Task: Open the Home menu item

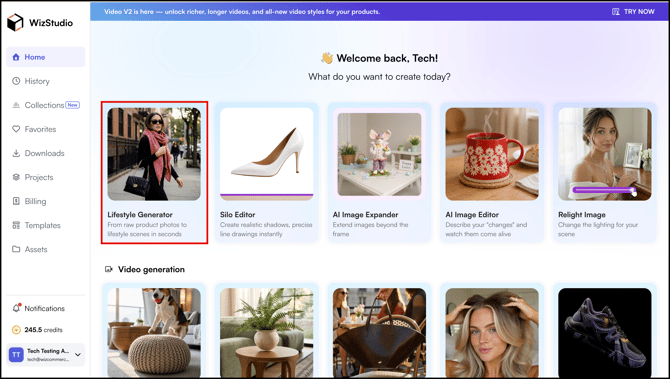Action: point(46,57)
